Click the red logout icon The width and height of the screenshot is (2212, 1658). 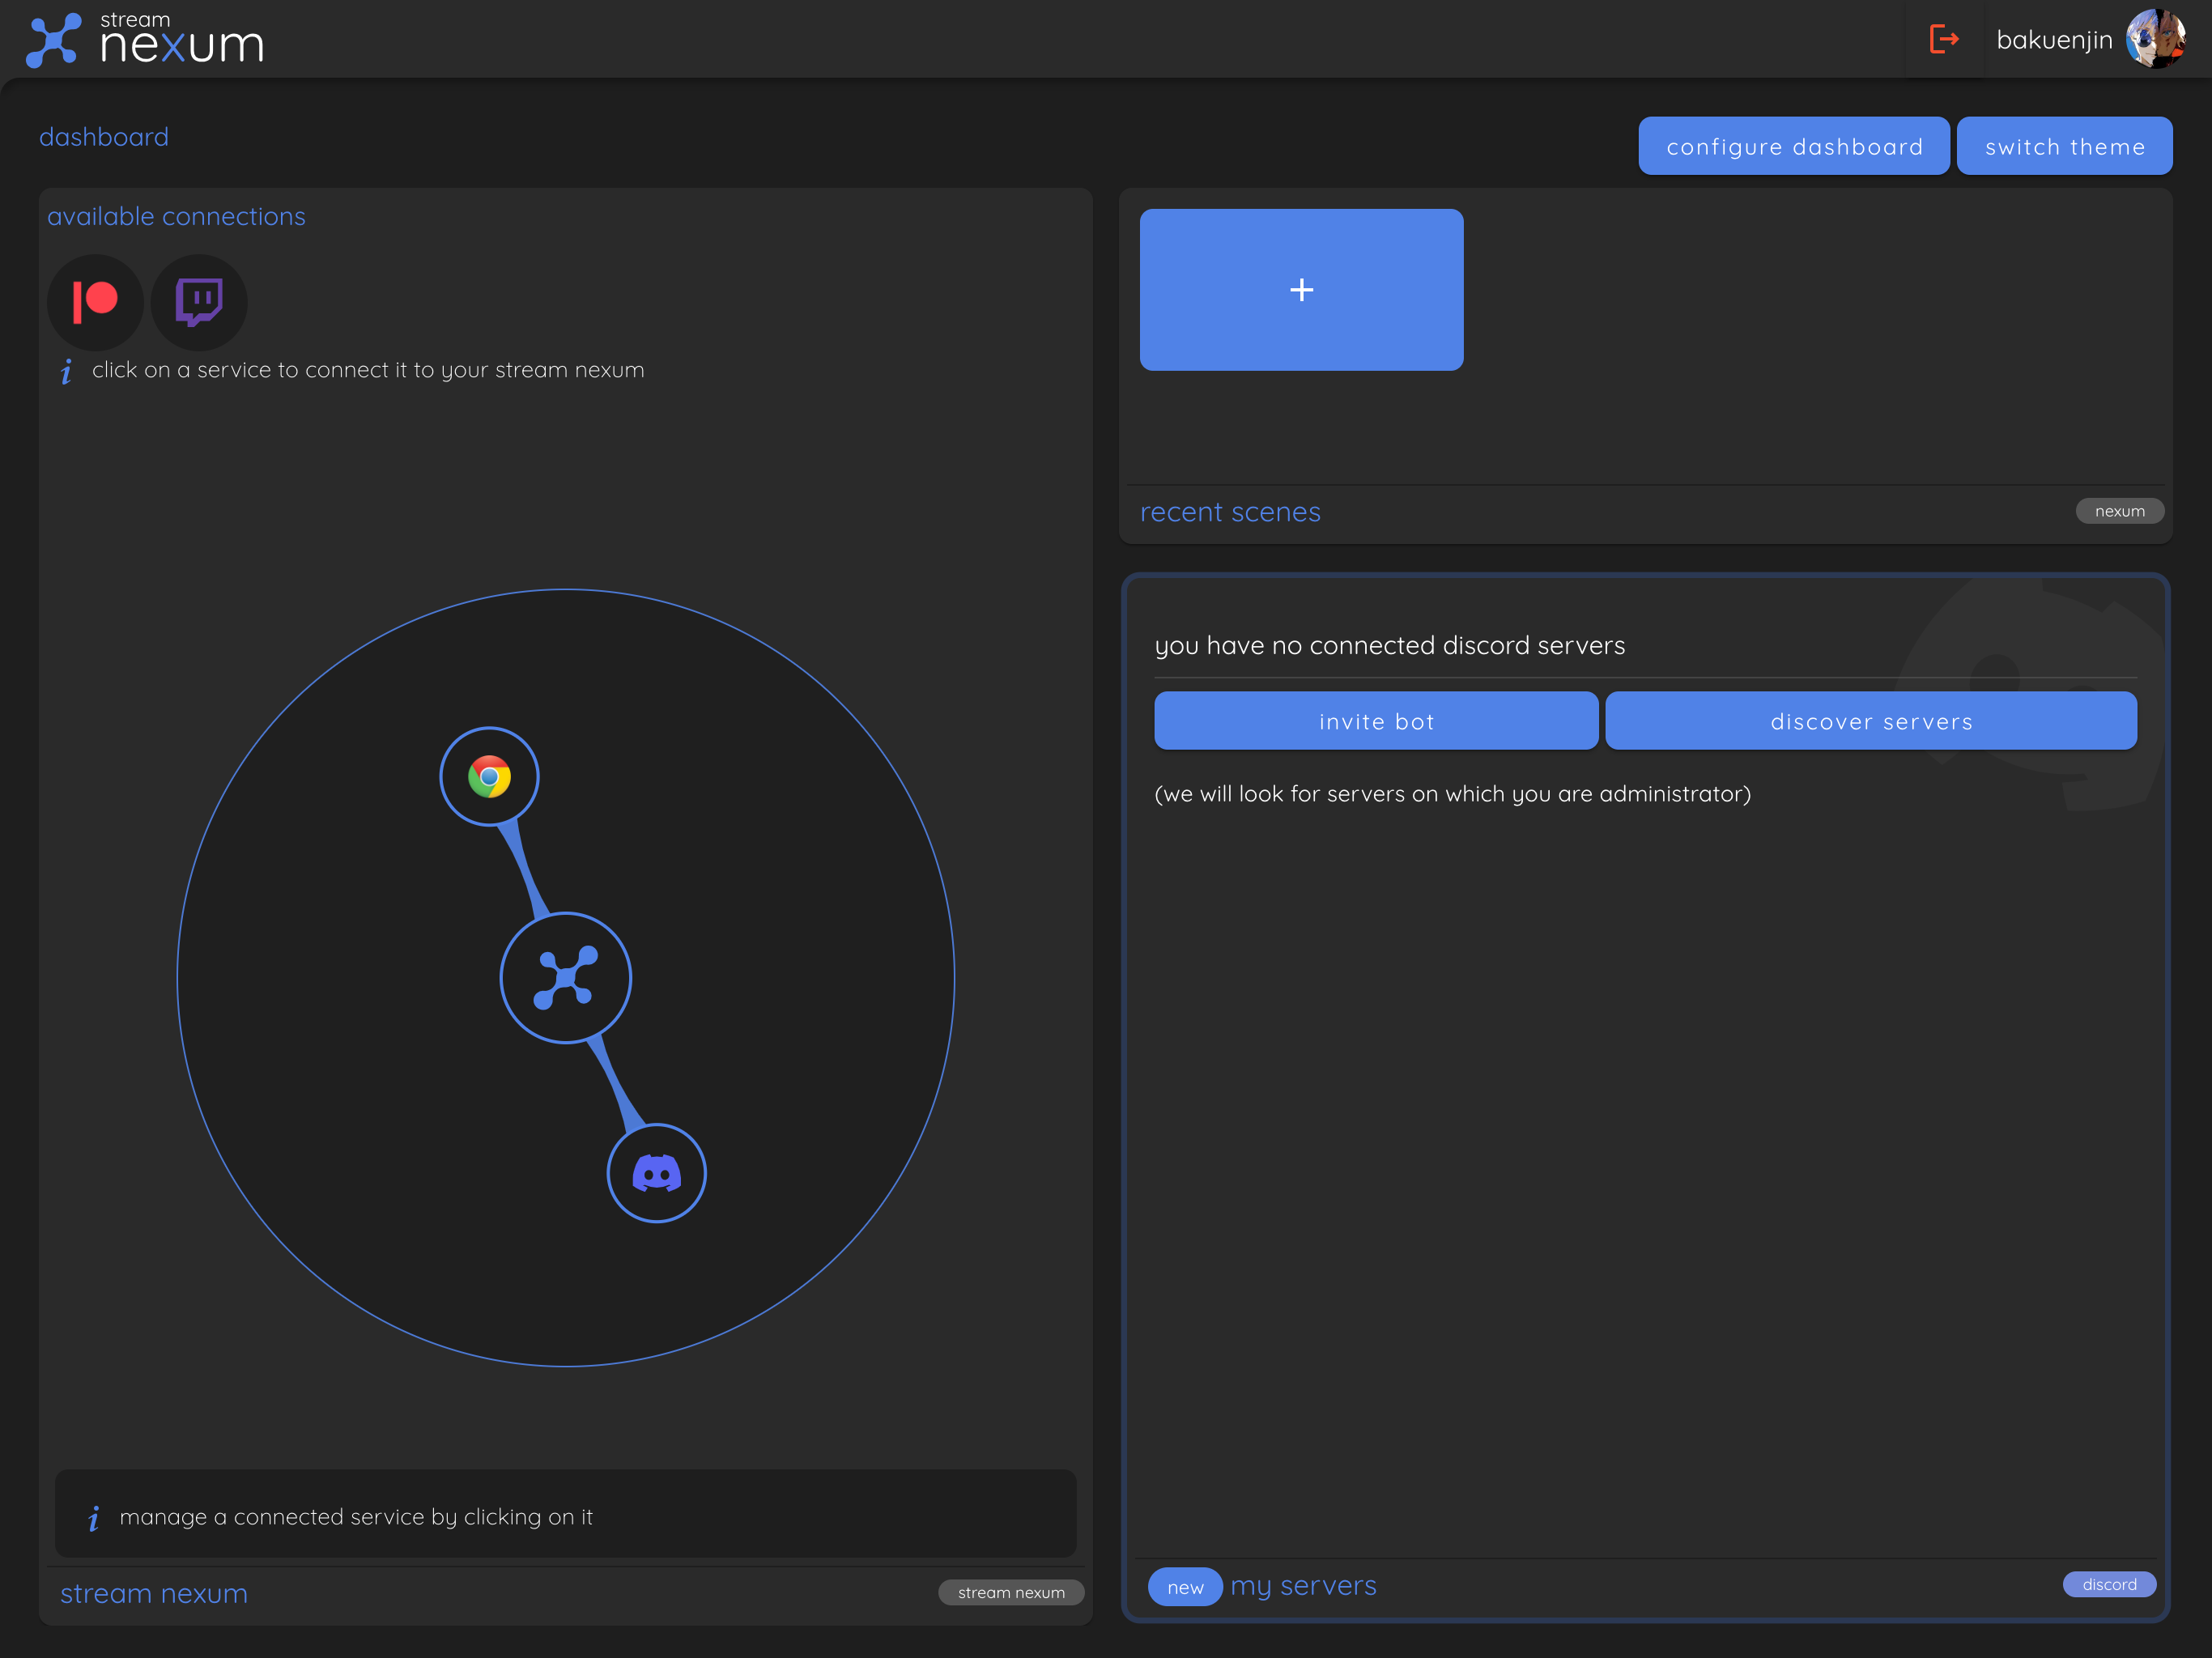[x=1943, y=40]
